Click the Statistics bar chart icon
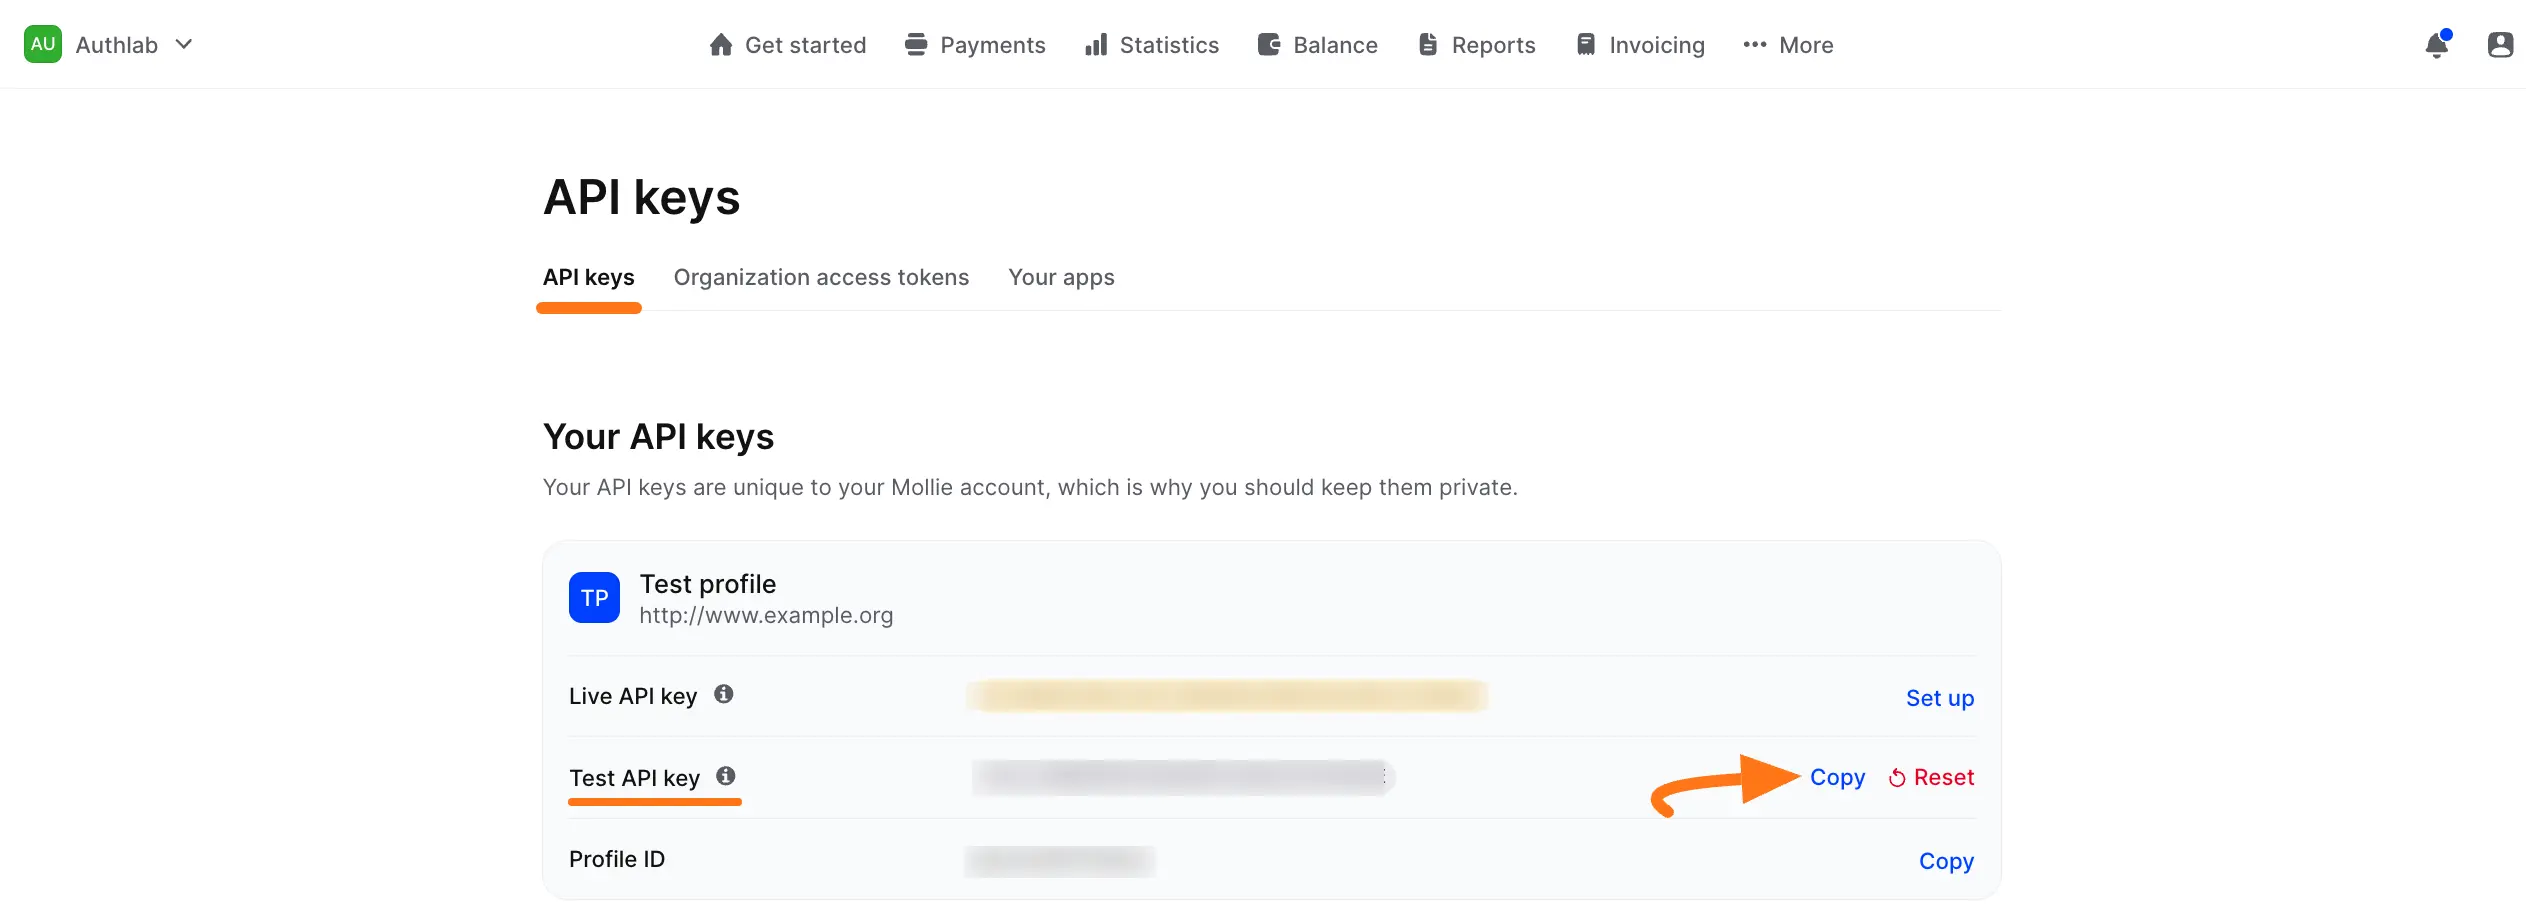Viewport: 2526px width, 924px height. (1096, 45)
